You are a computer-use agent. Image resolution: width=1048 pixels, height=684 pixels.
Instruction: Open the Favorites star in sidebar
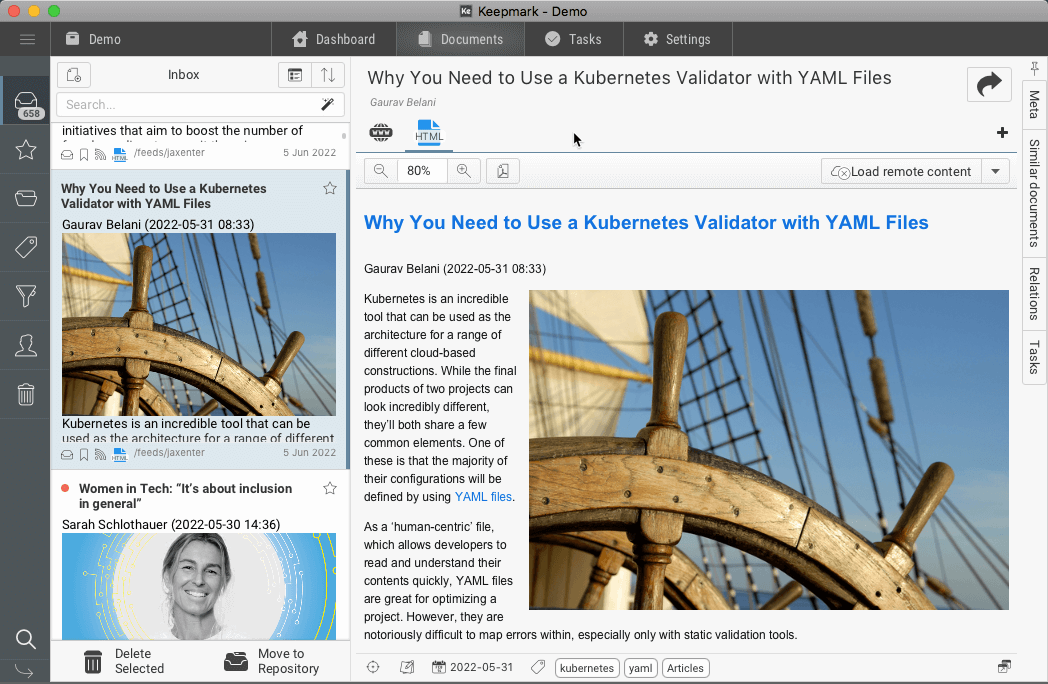[26, 150]
